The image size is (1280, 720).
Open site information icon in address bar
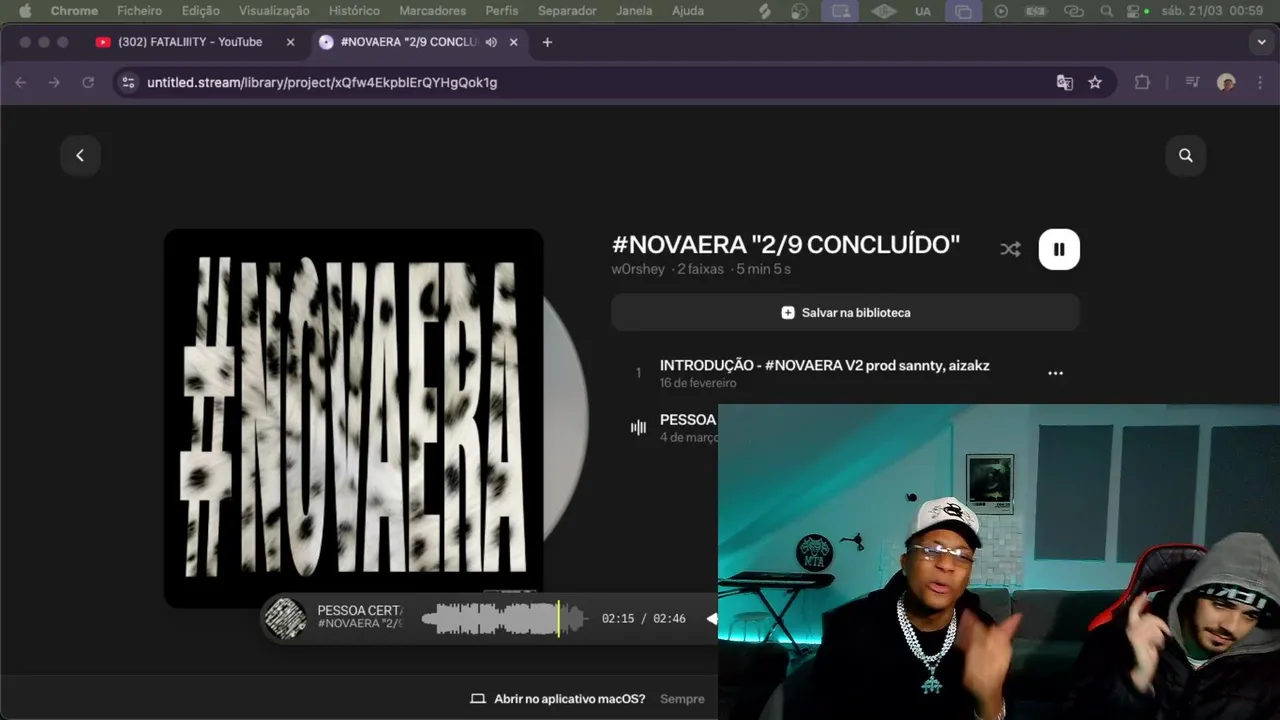pos(128,82)
